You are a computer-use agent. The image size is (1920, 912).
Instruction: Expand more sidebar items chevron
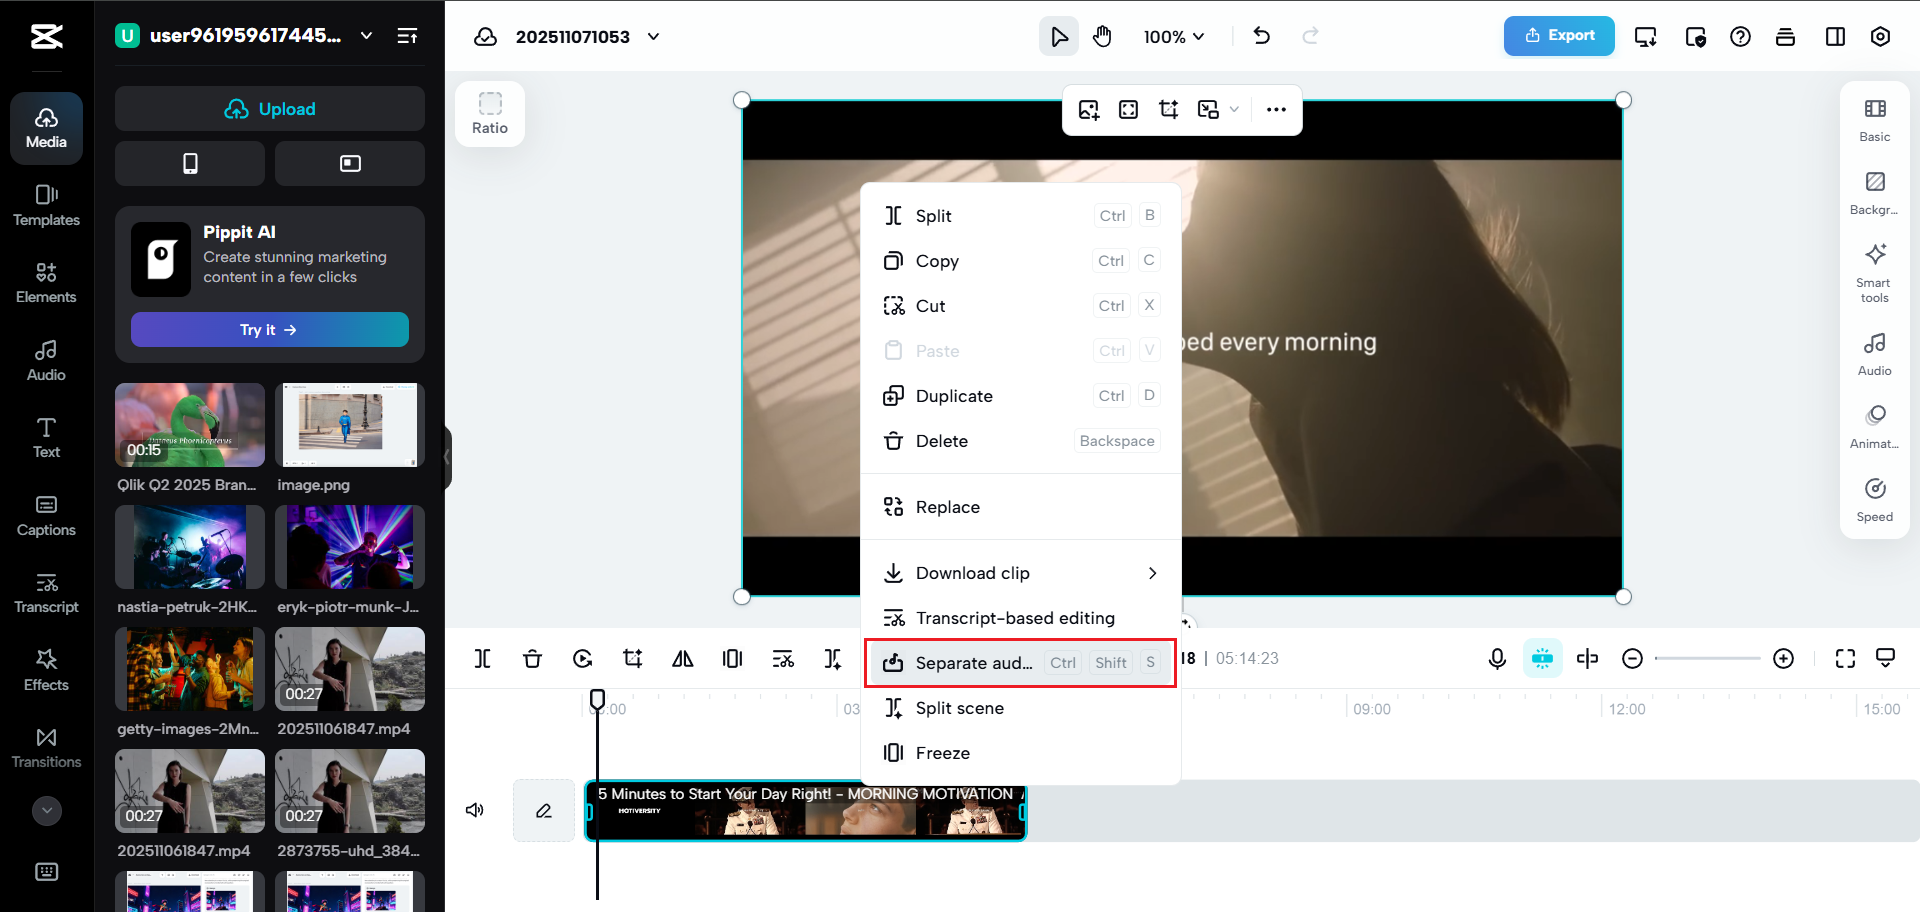point(46,810)
